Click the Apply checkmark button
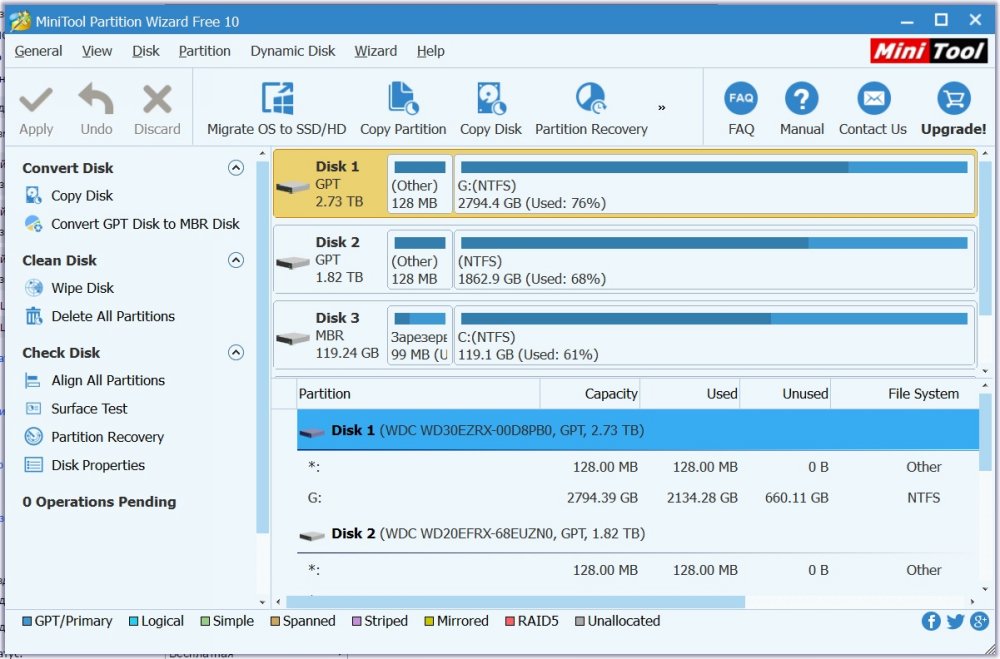1000x659 pixels. 36,109
